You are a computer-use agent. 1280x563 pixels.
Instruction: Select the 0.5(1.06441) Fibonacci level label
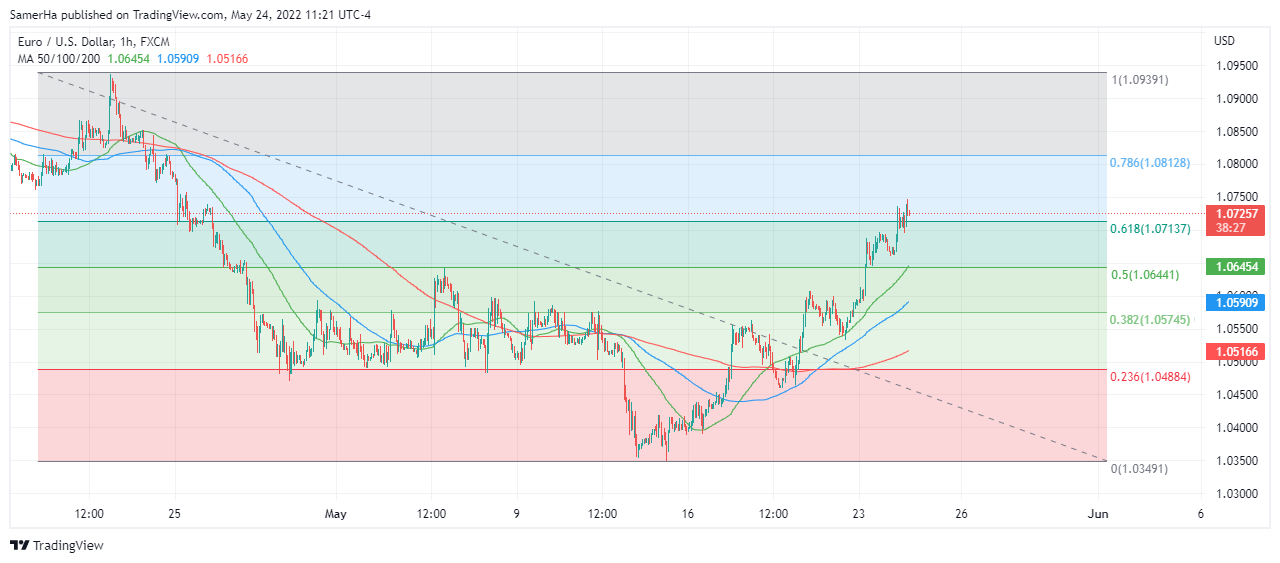coord(1146,274)
